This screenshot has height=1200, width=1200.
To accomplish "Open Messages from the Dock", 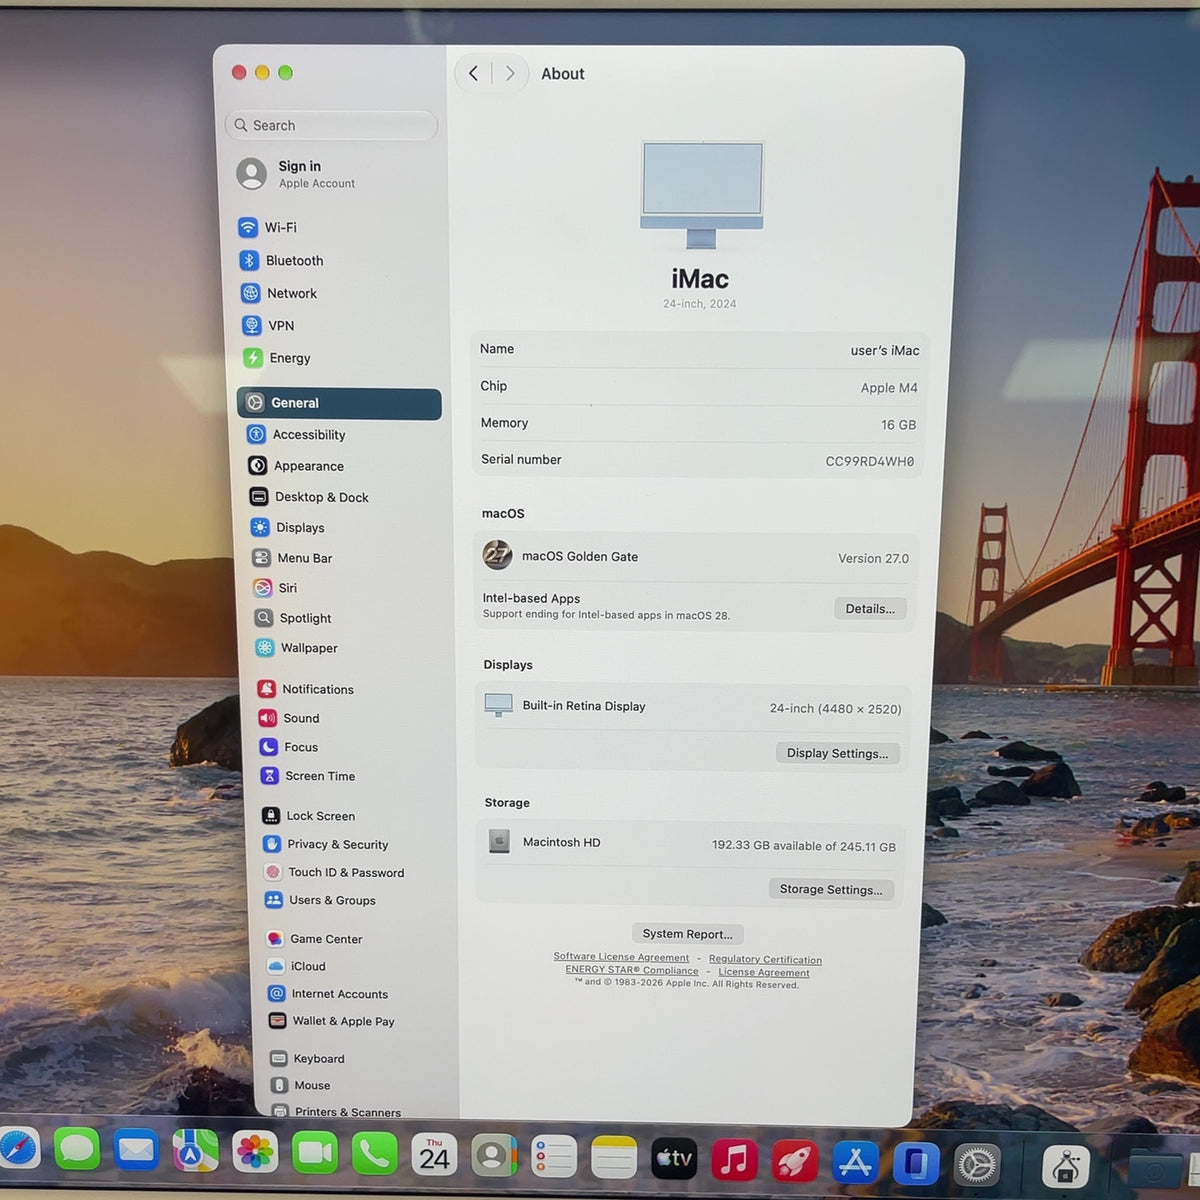I will click(x=77, y=1150).
